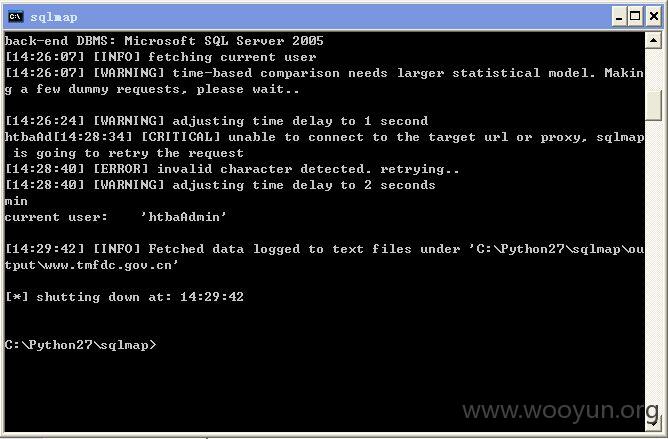668x439 pixels.
Task: Maximize the sqlmap console window
Action: 635,17
